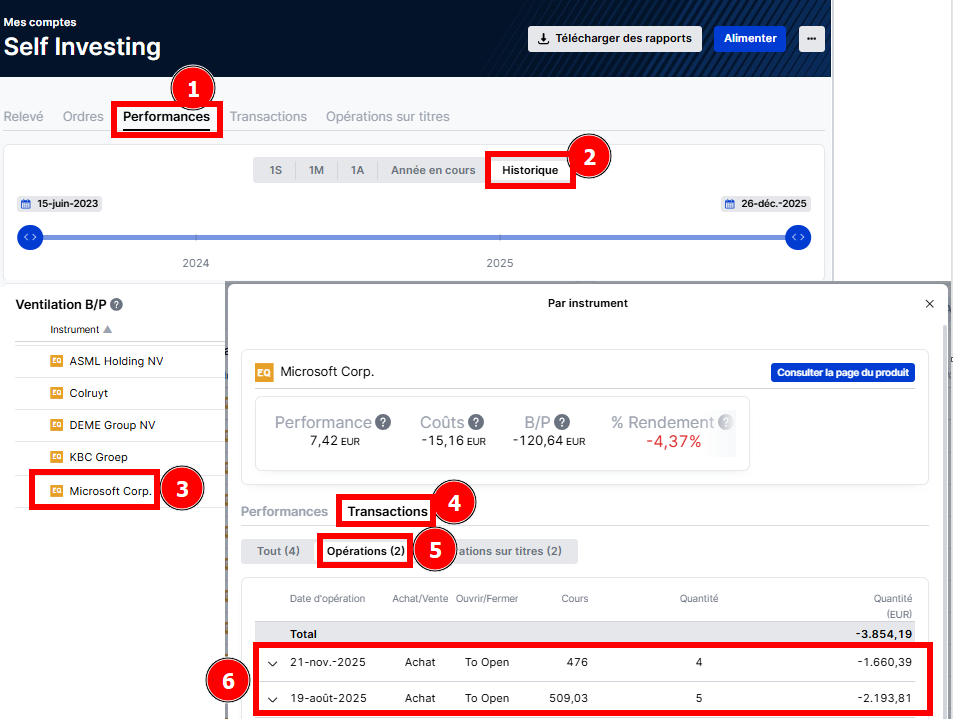Select ASML Holding NV in instrument list

pos(116,361)
